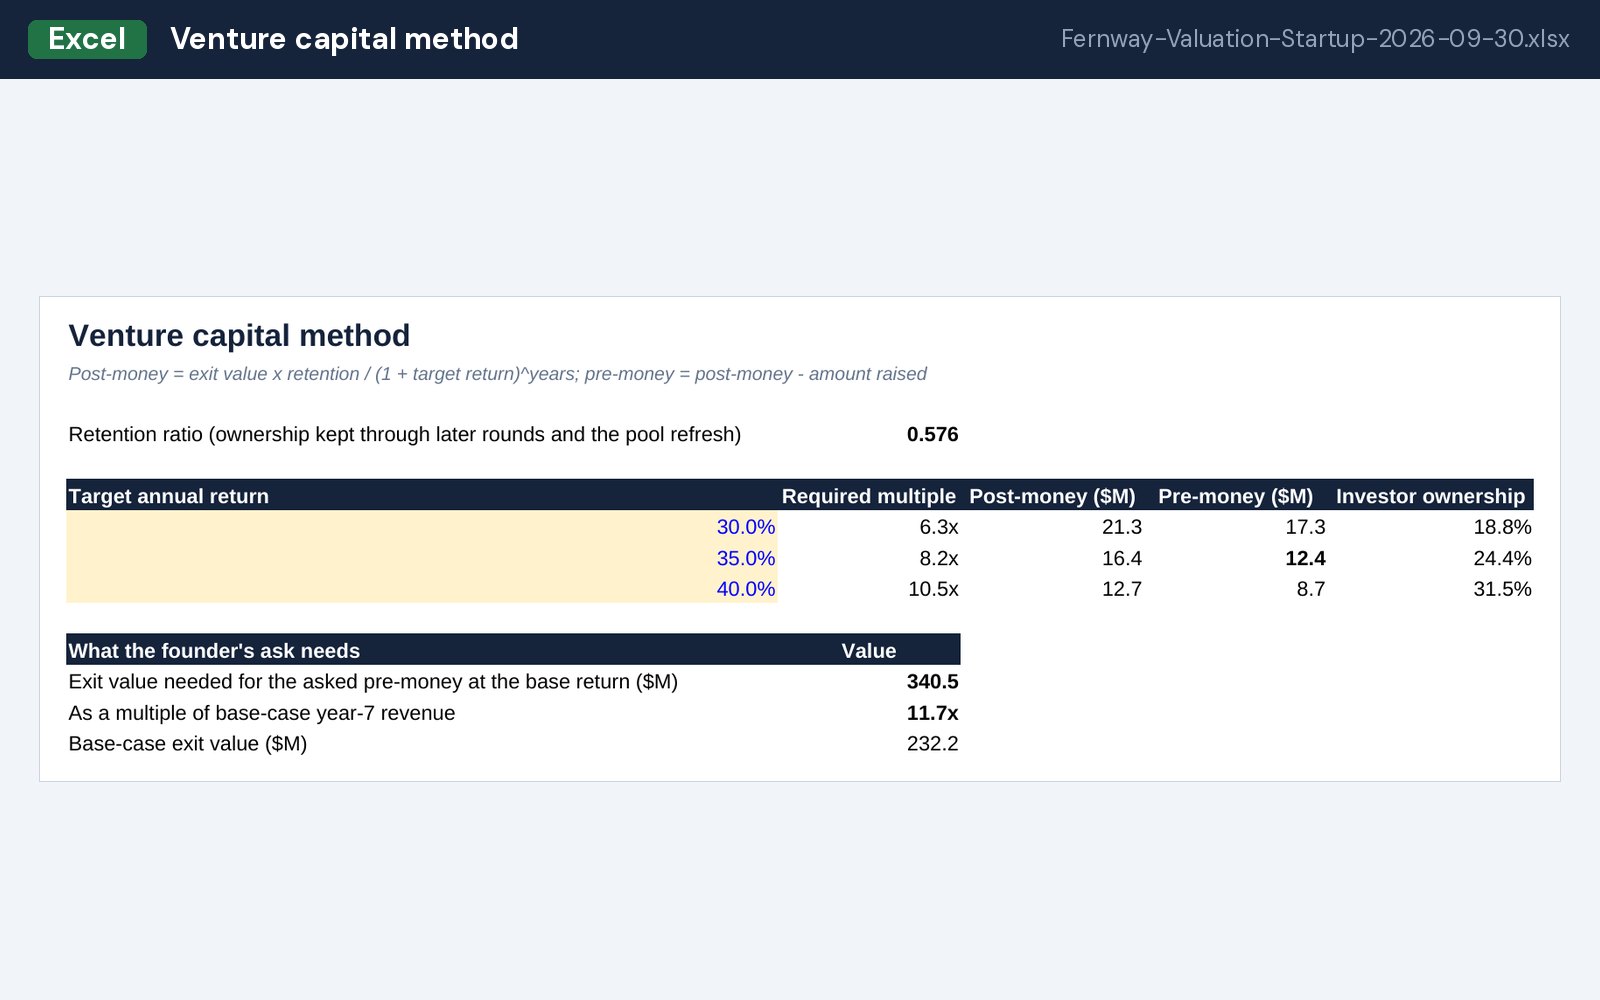This screenshot has height=1000, width=1600.
Task: Click the Excel badge in header
Action: [x=87, y=39]
